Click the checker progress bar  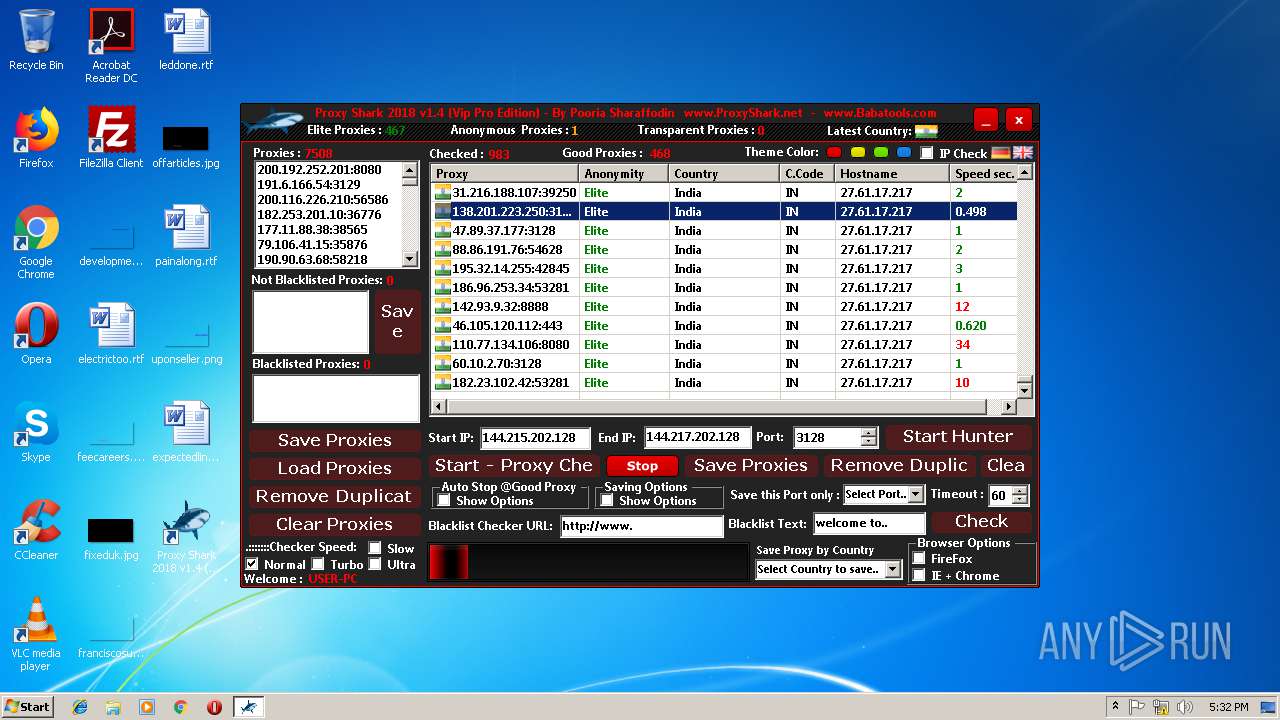pyautogui.click(x=588, y=562)
